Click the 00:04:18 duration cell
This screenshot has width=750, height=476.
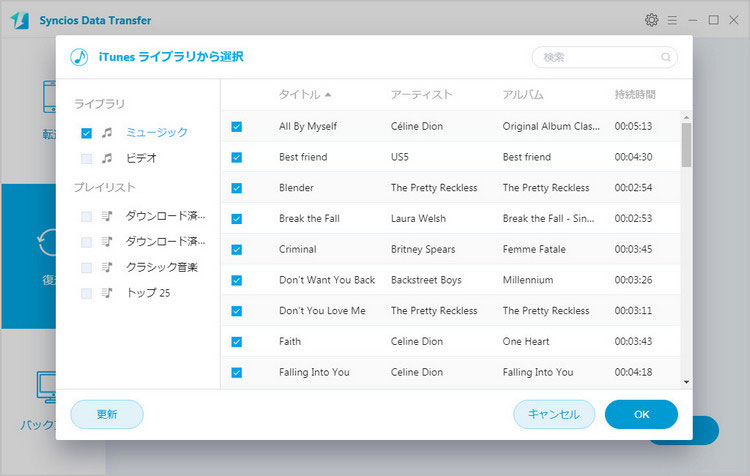(633, 372)
